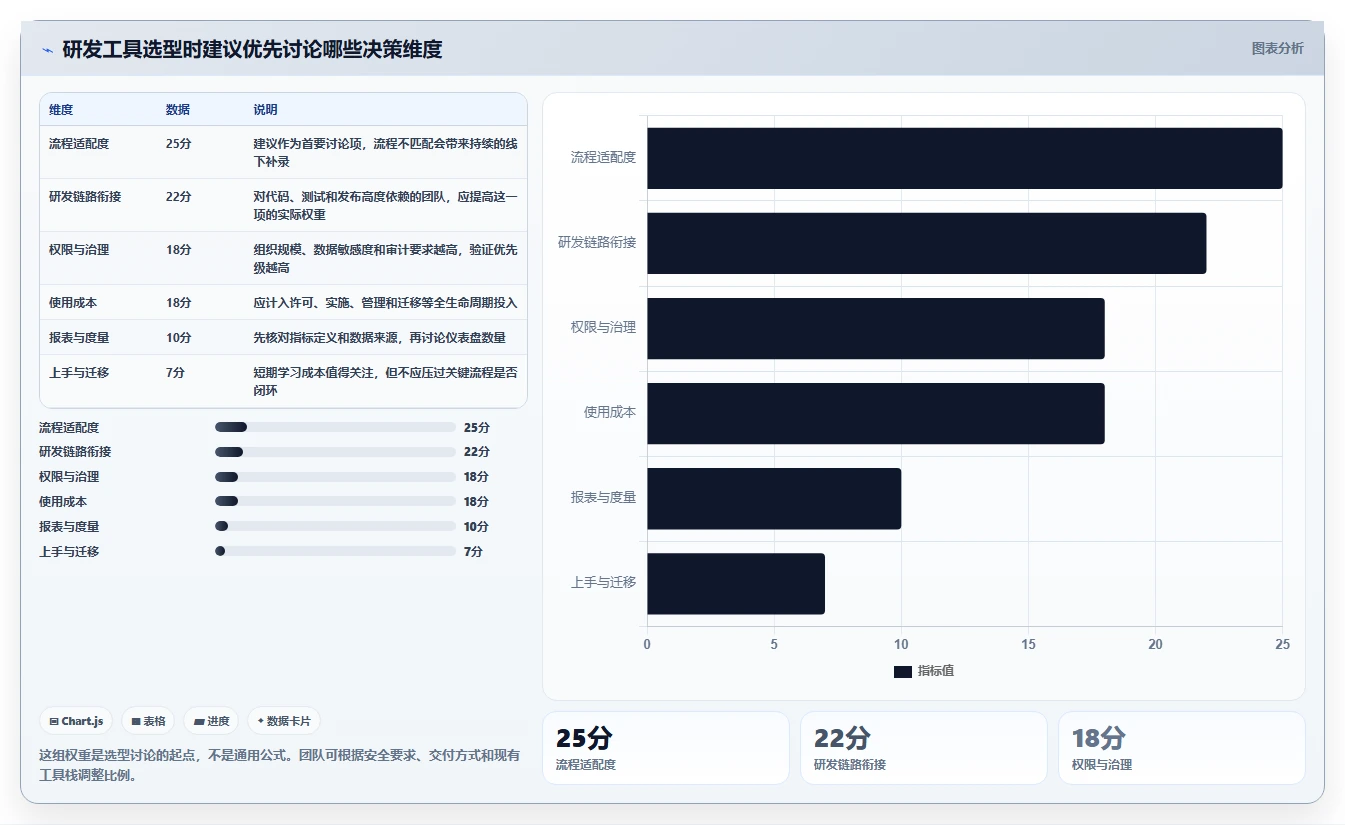Click the 使用成本 table row name
The width and height of the screenshot is (1345, 825).
click(x=73, y=303)
